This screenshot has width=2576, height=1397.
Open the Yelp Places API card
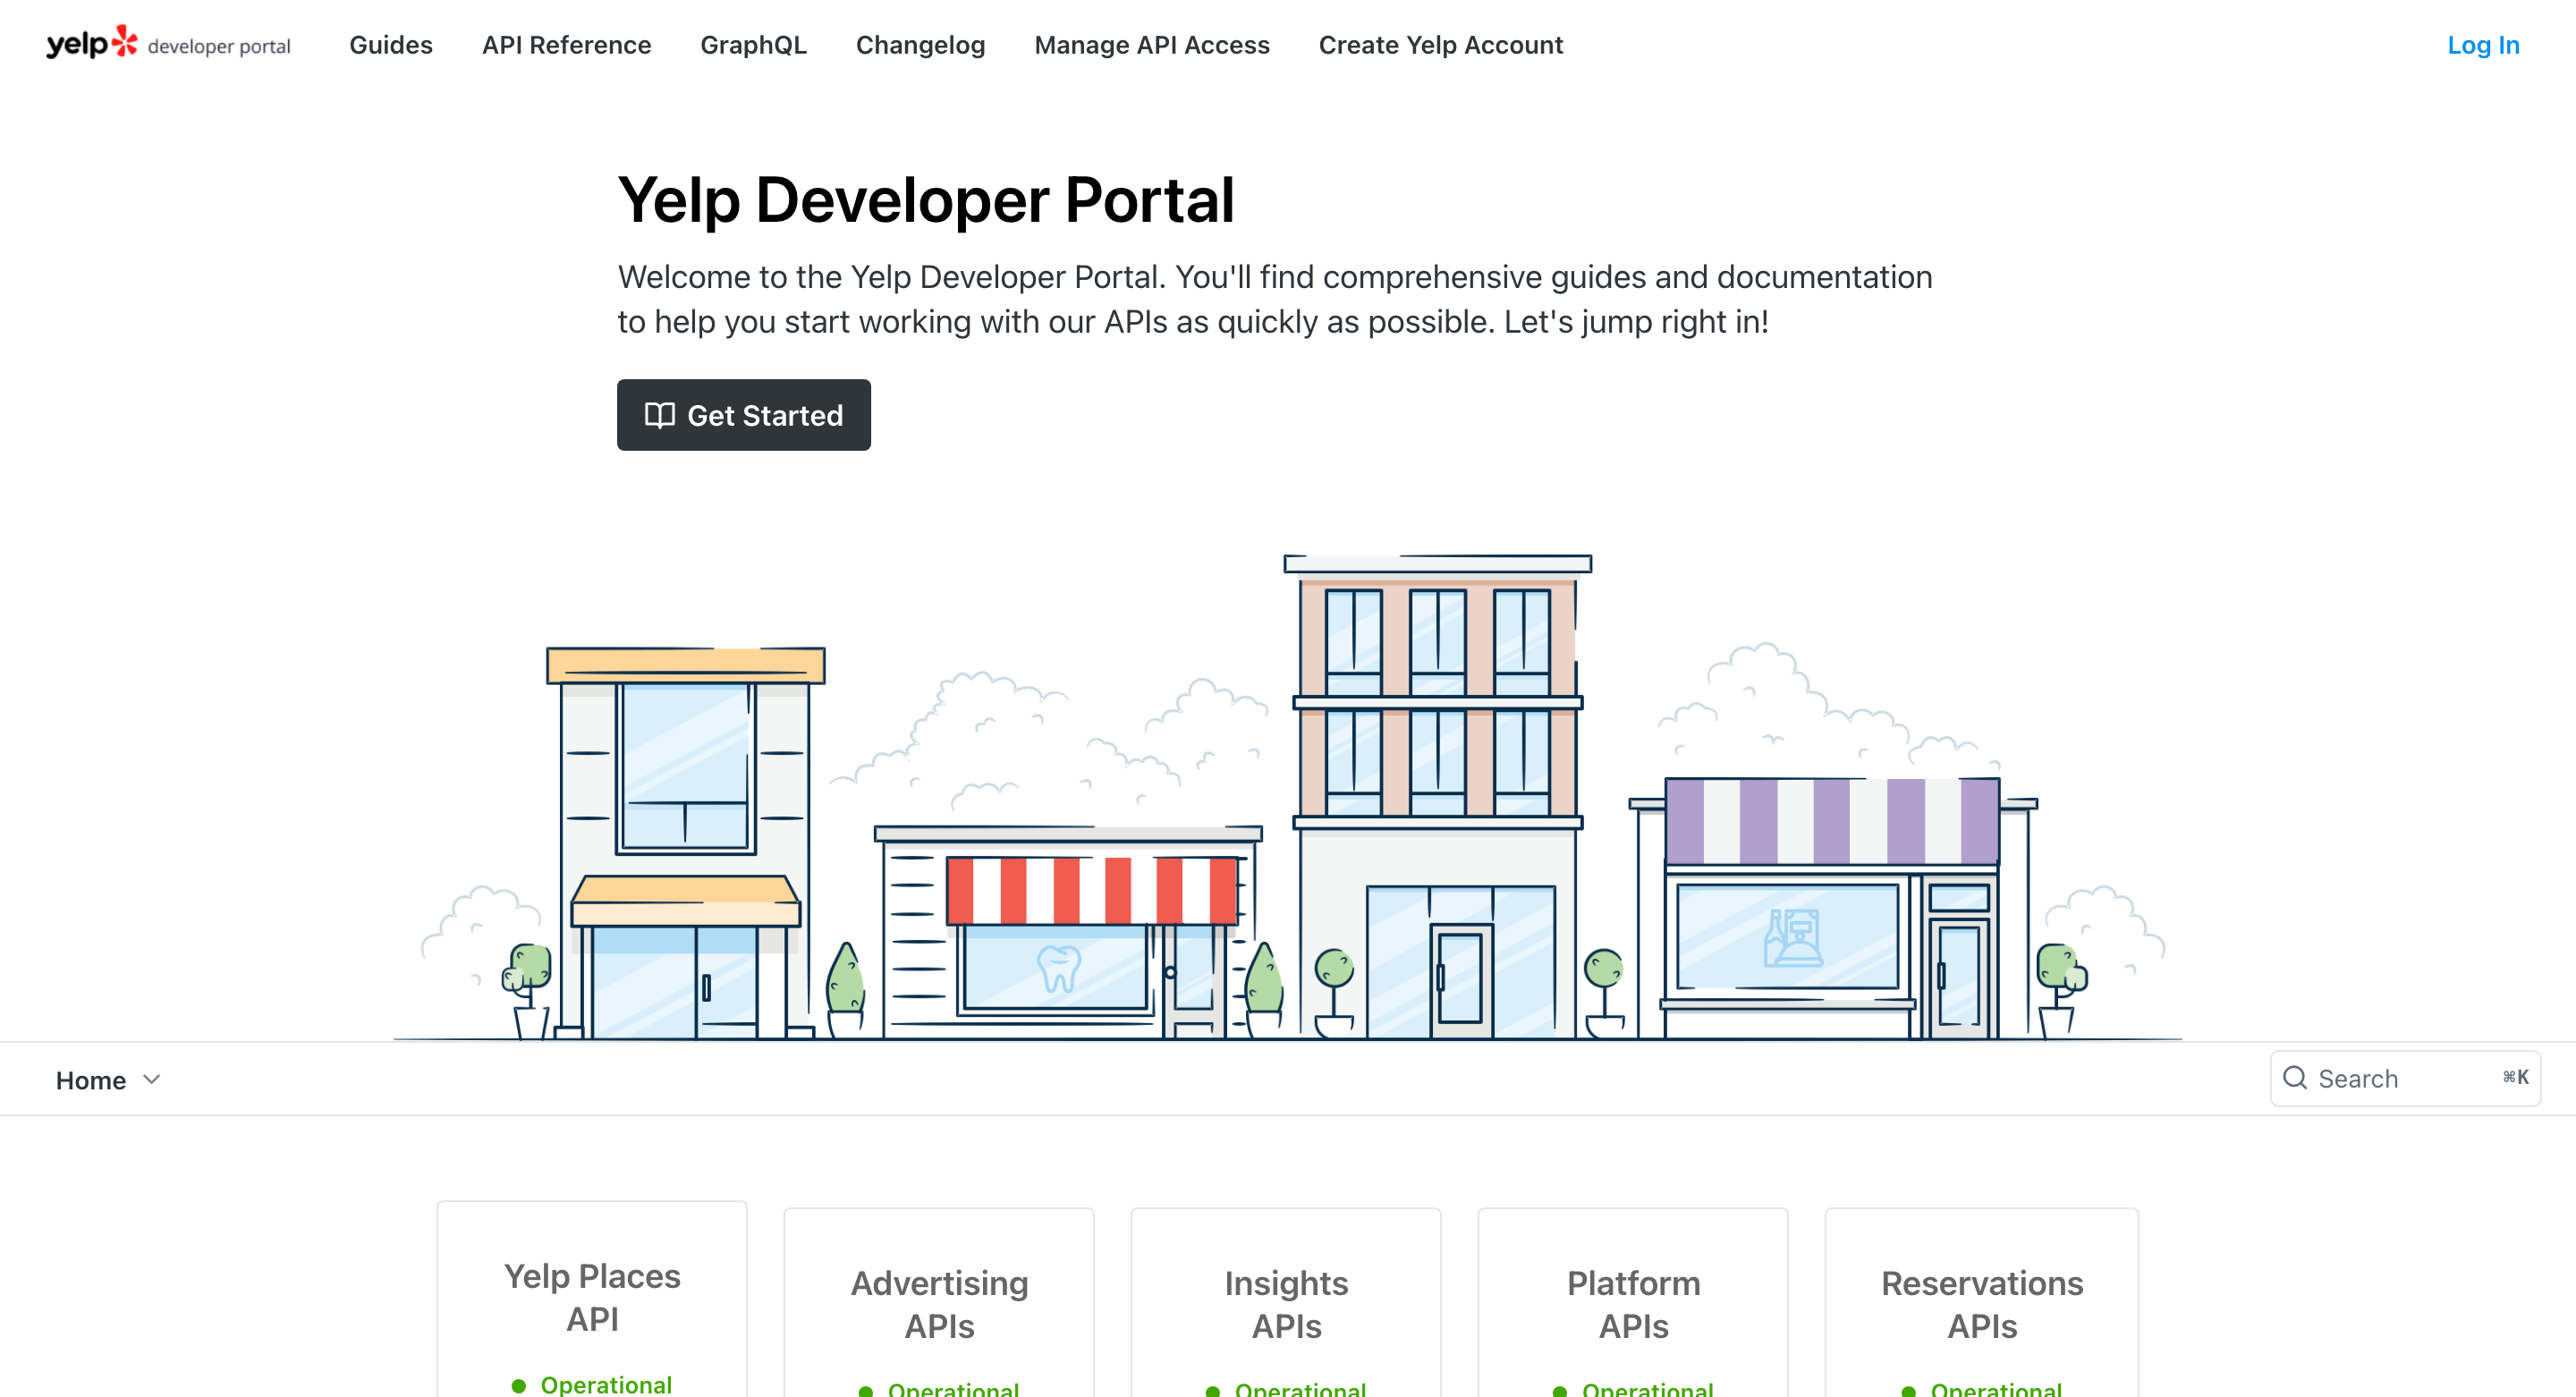[592, 1299]
